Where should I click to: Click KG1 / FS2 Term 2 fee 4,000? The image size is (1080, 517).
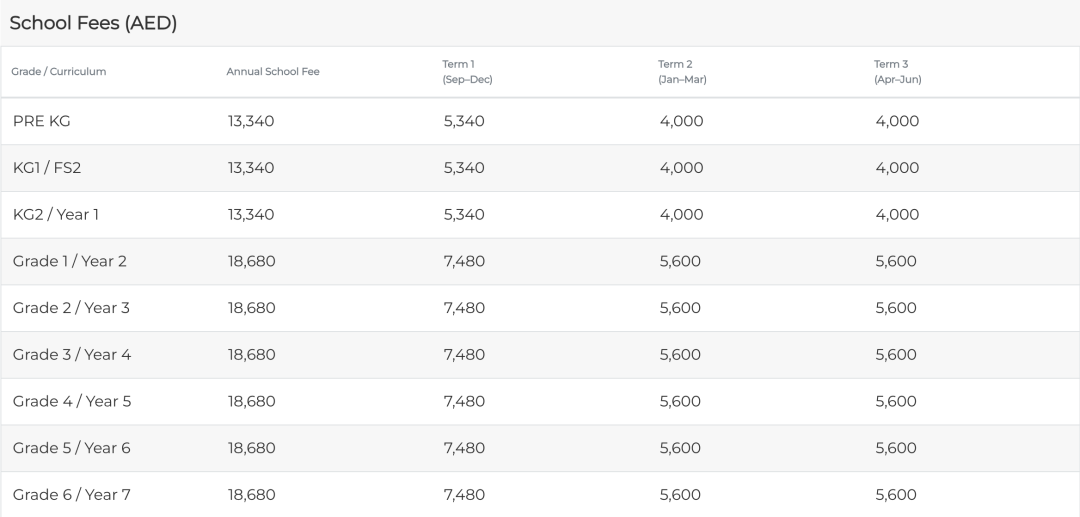coord(681,168)
